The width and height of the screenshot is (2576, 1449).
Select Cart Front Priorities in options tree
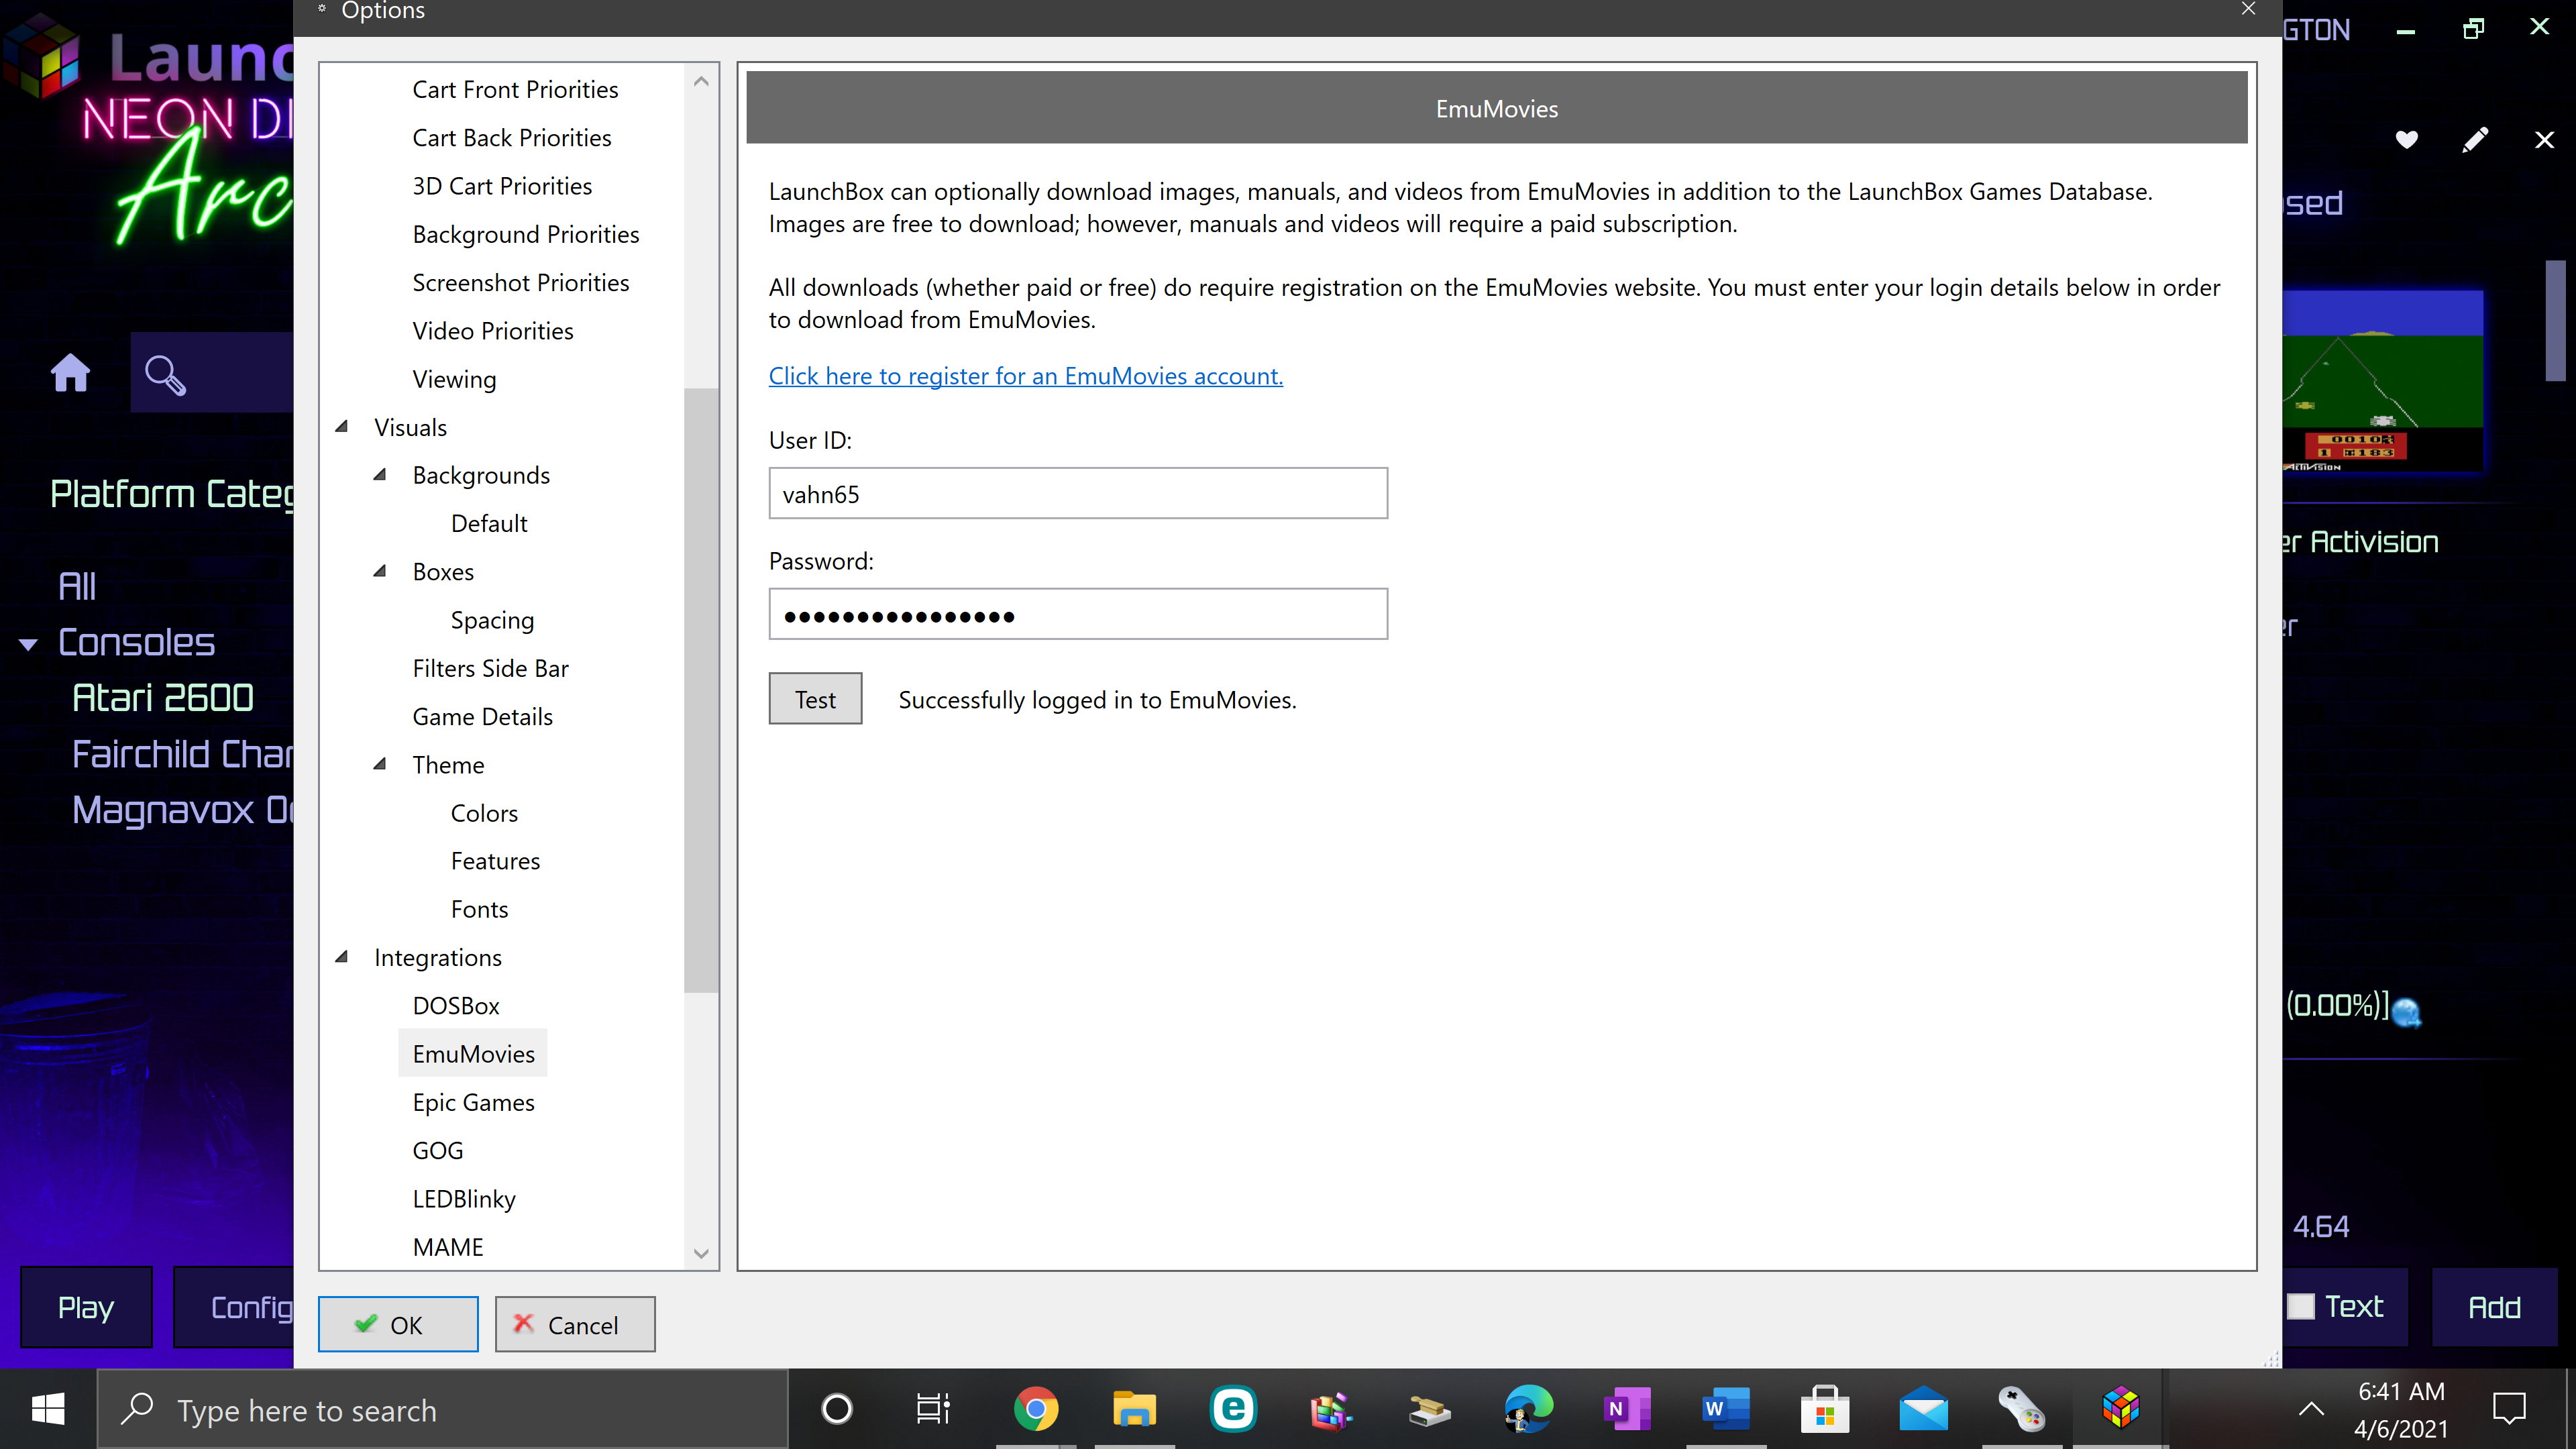coord(515,90)
